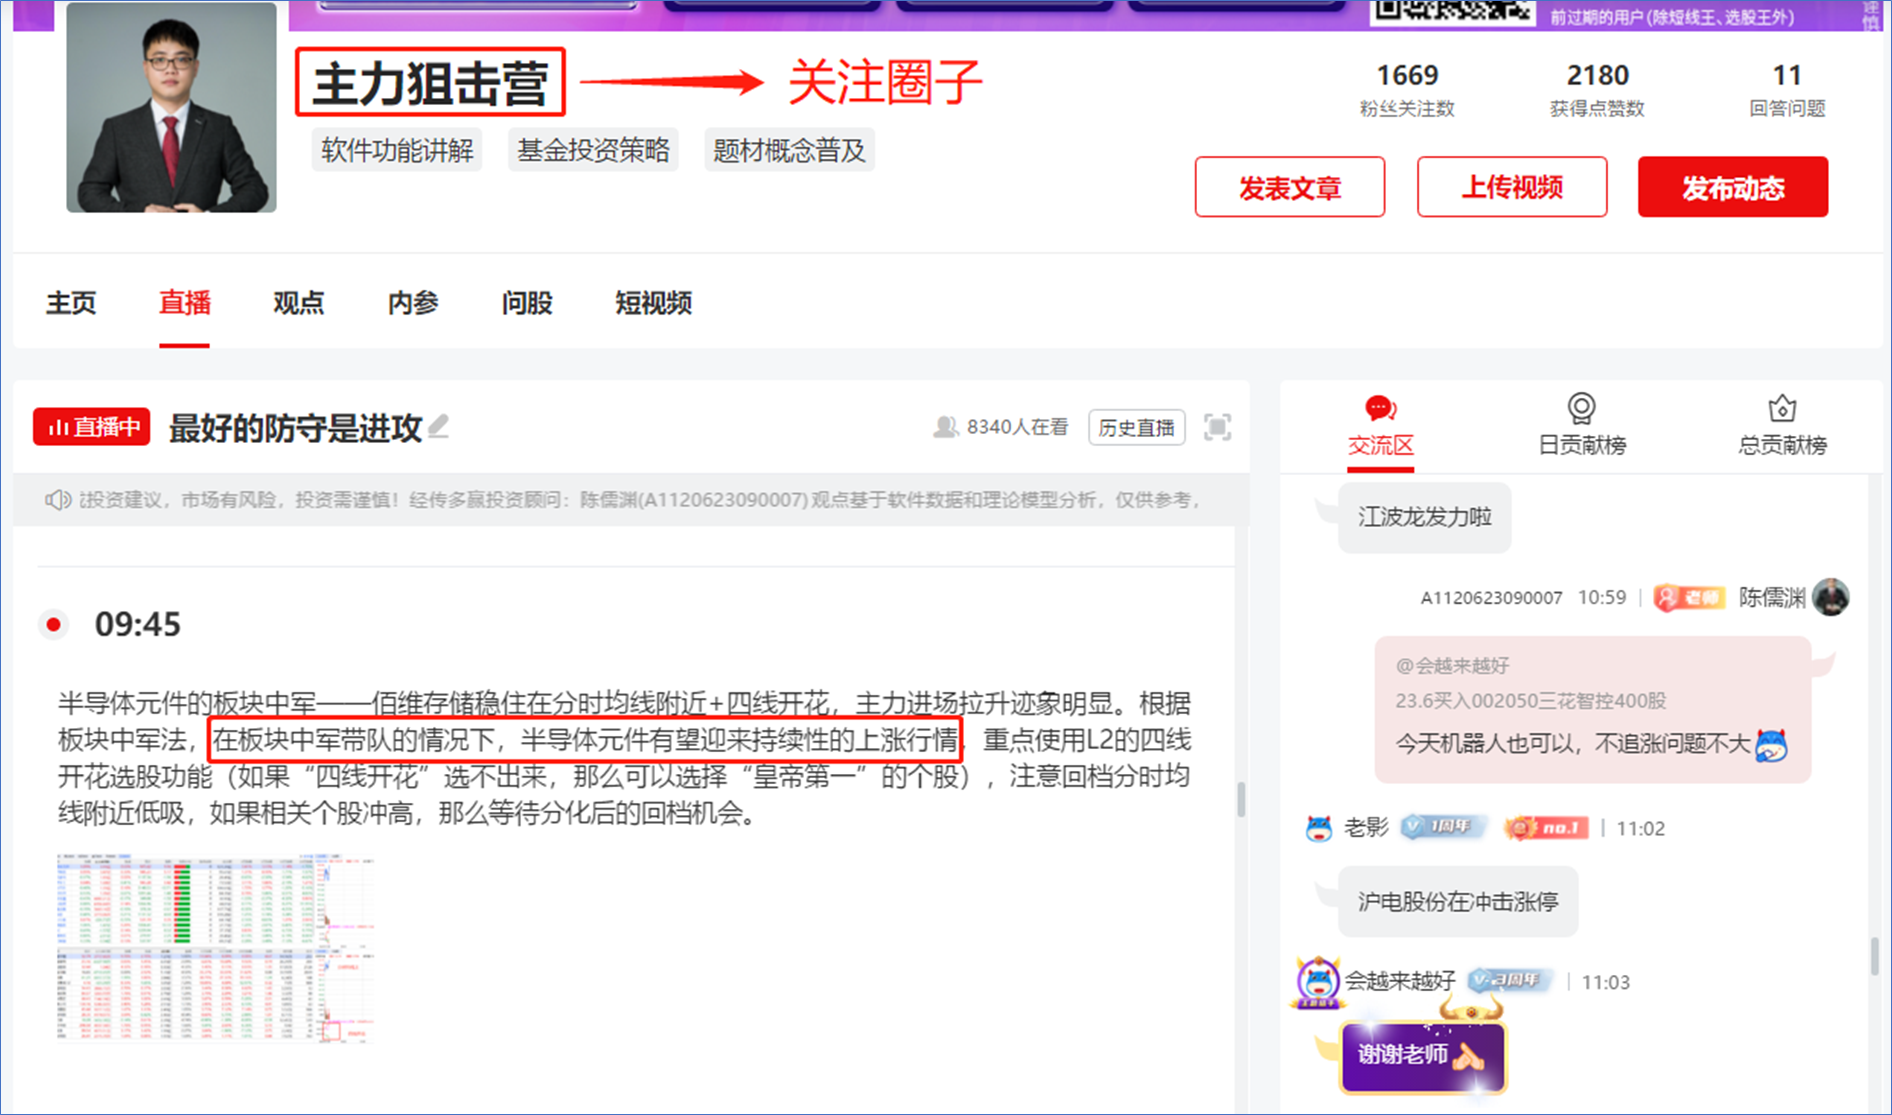
Task: Click the 总贡献榜 crown icon
Action: coord(1782,408)
